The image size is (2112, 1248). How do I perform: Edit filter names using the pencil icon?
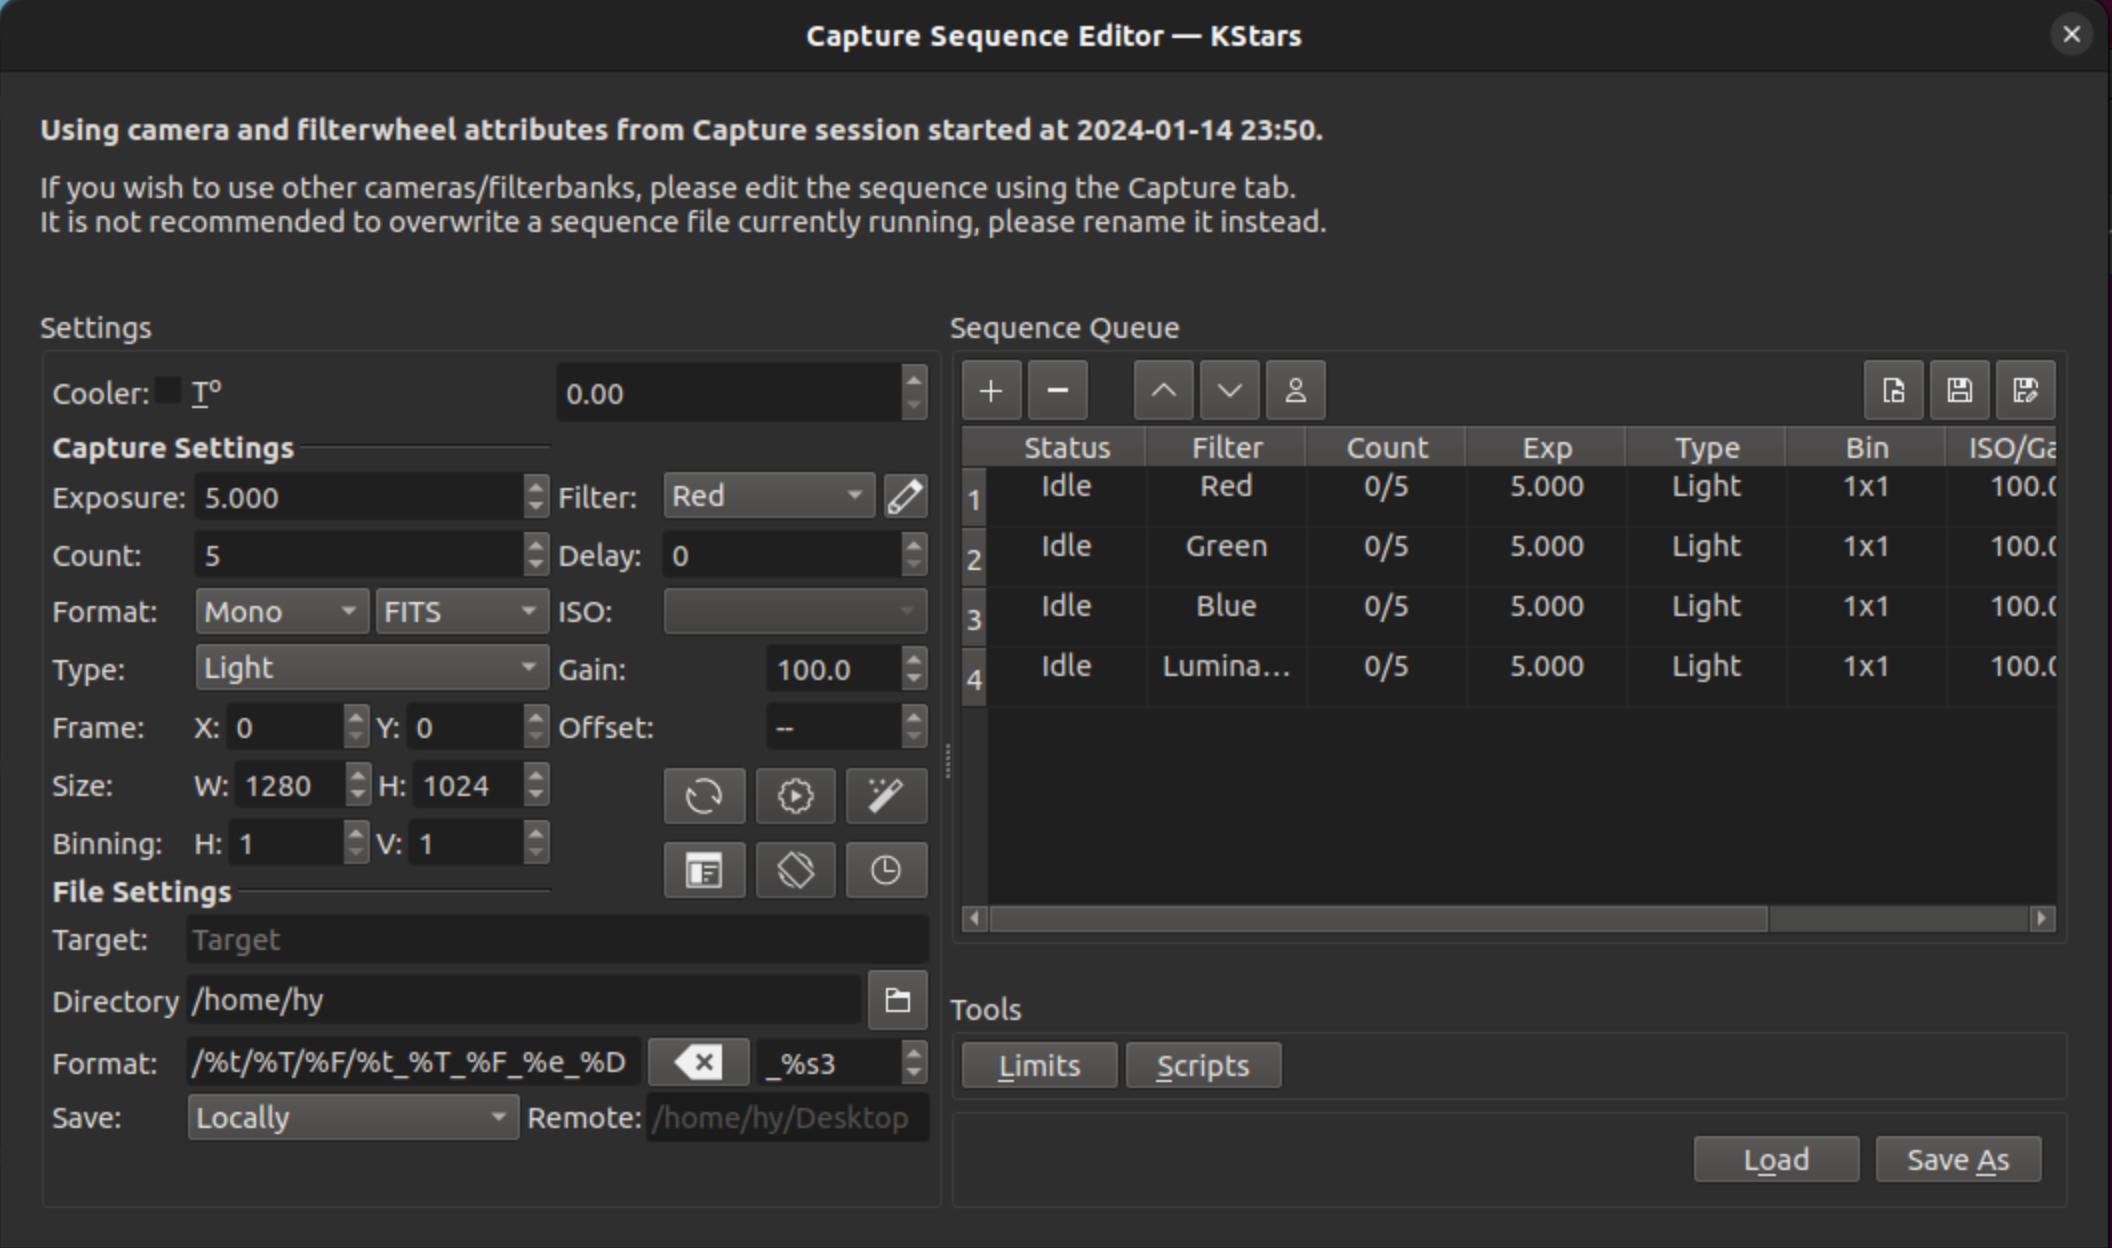tap(905, 496)
